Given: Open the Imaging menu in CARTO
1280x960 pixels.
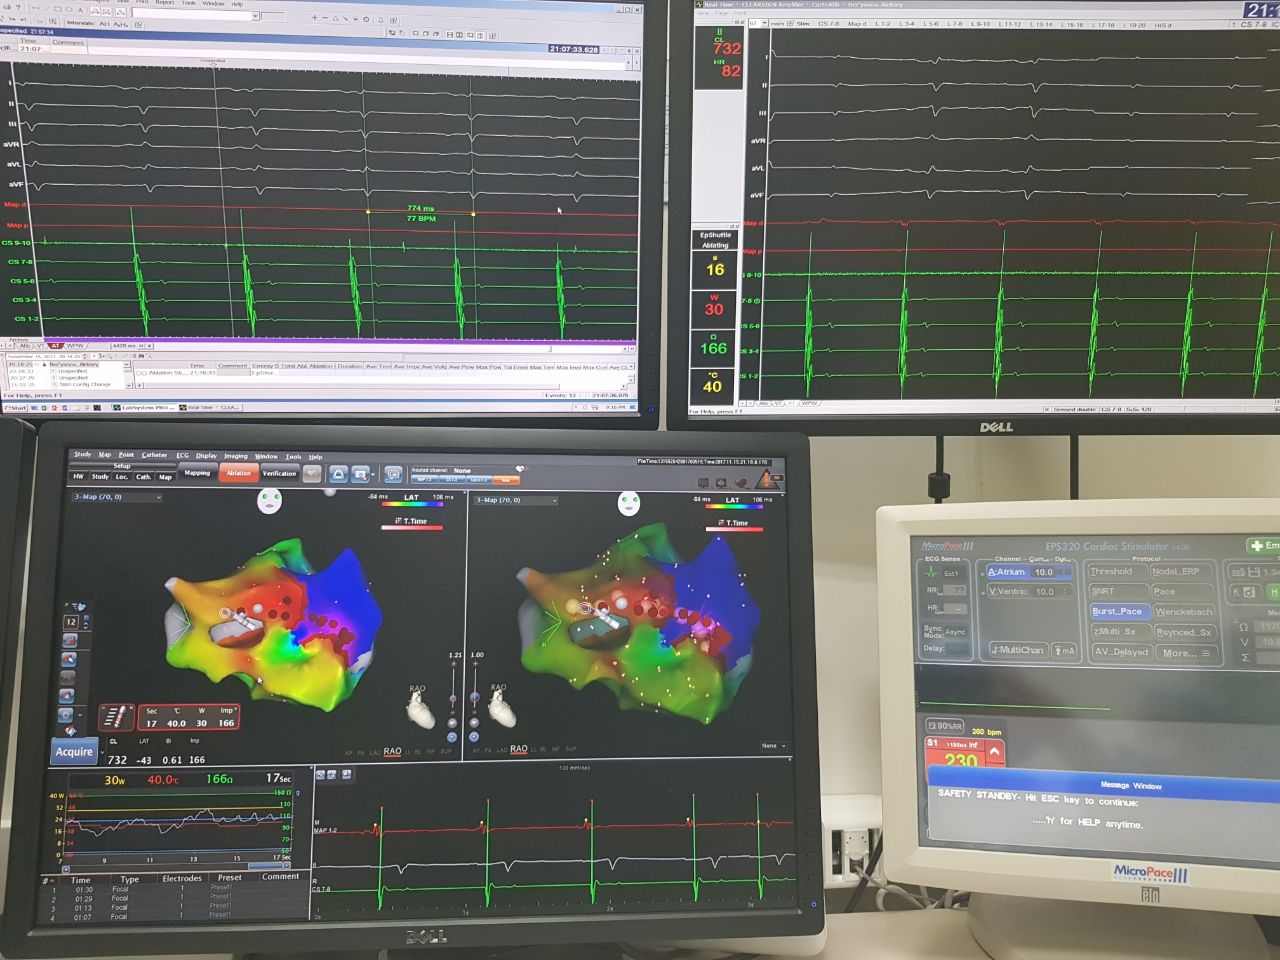Looking at the screenshot, I should (x=236, y=456).
